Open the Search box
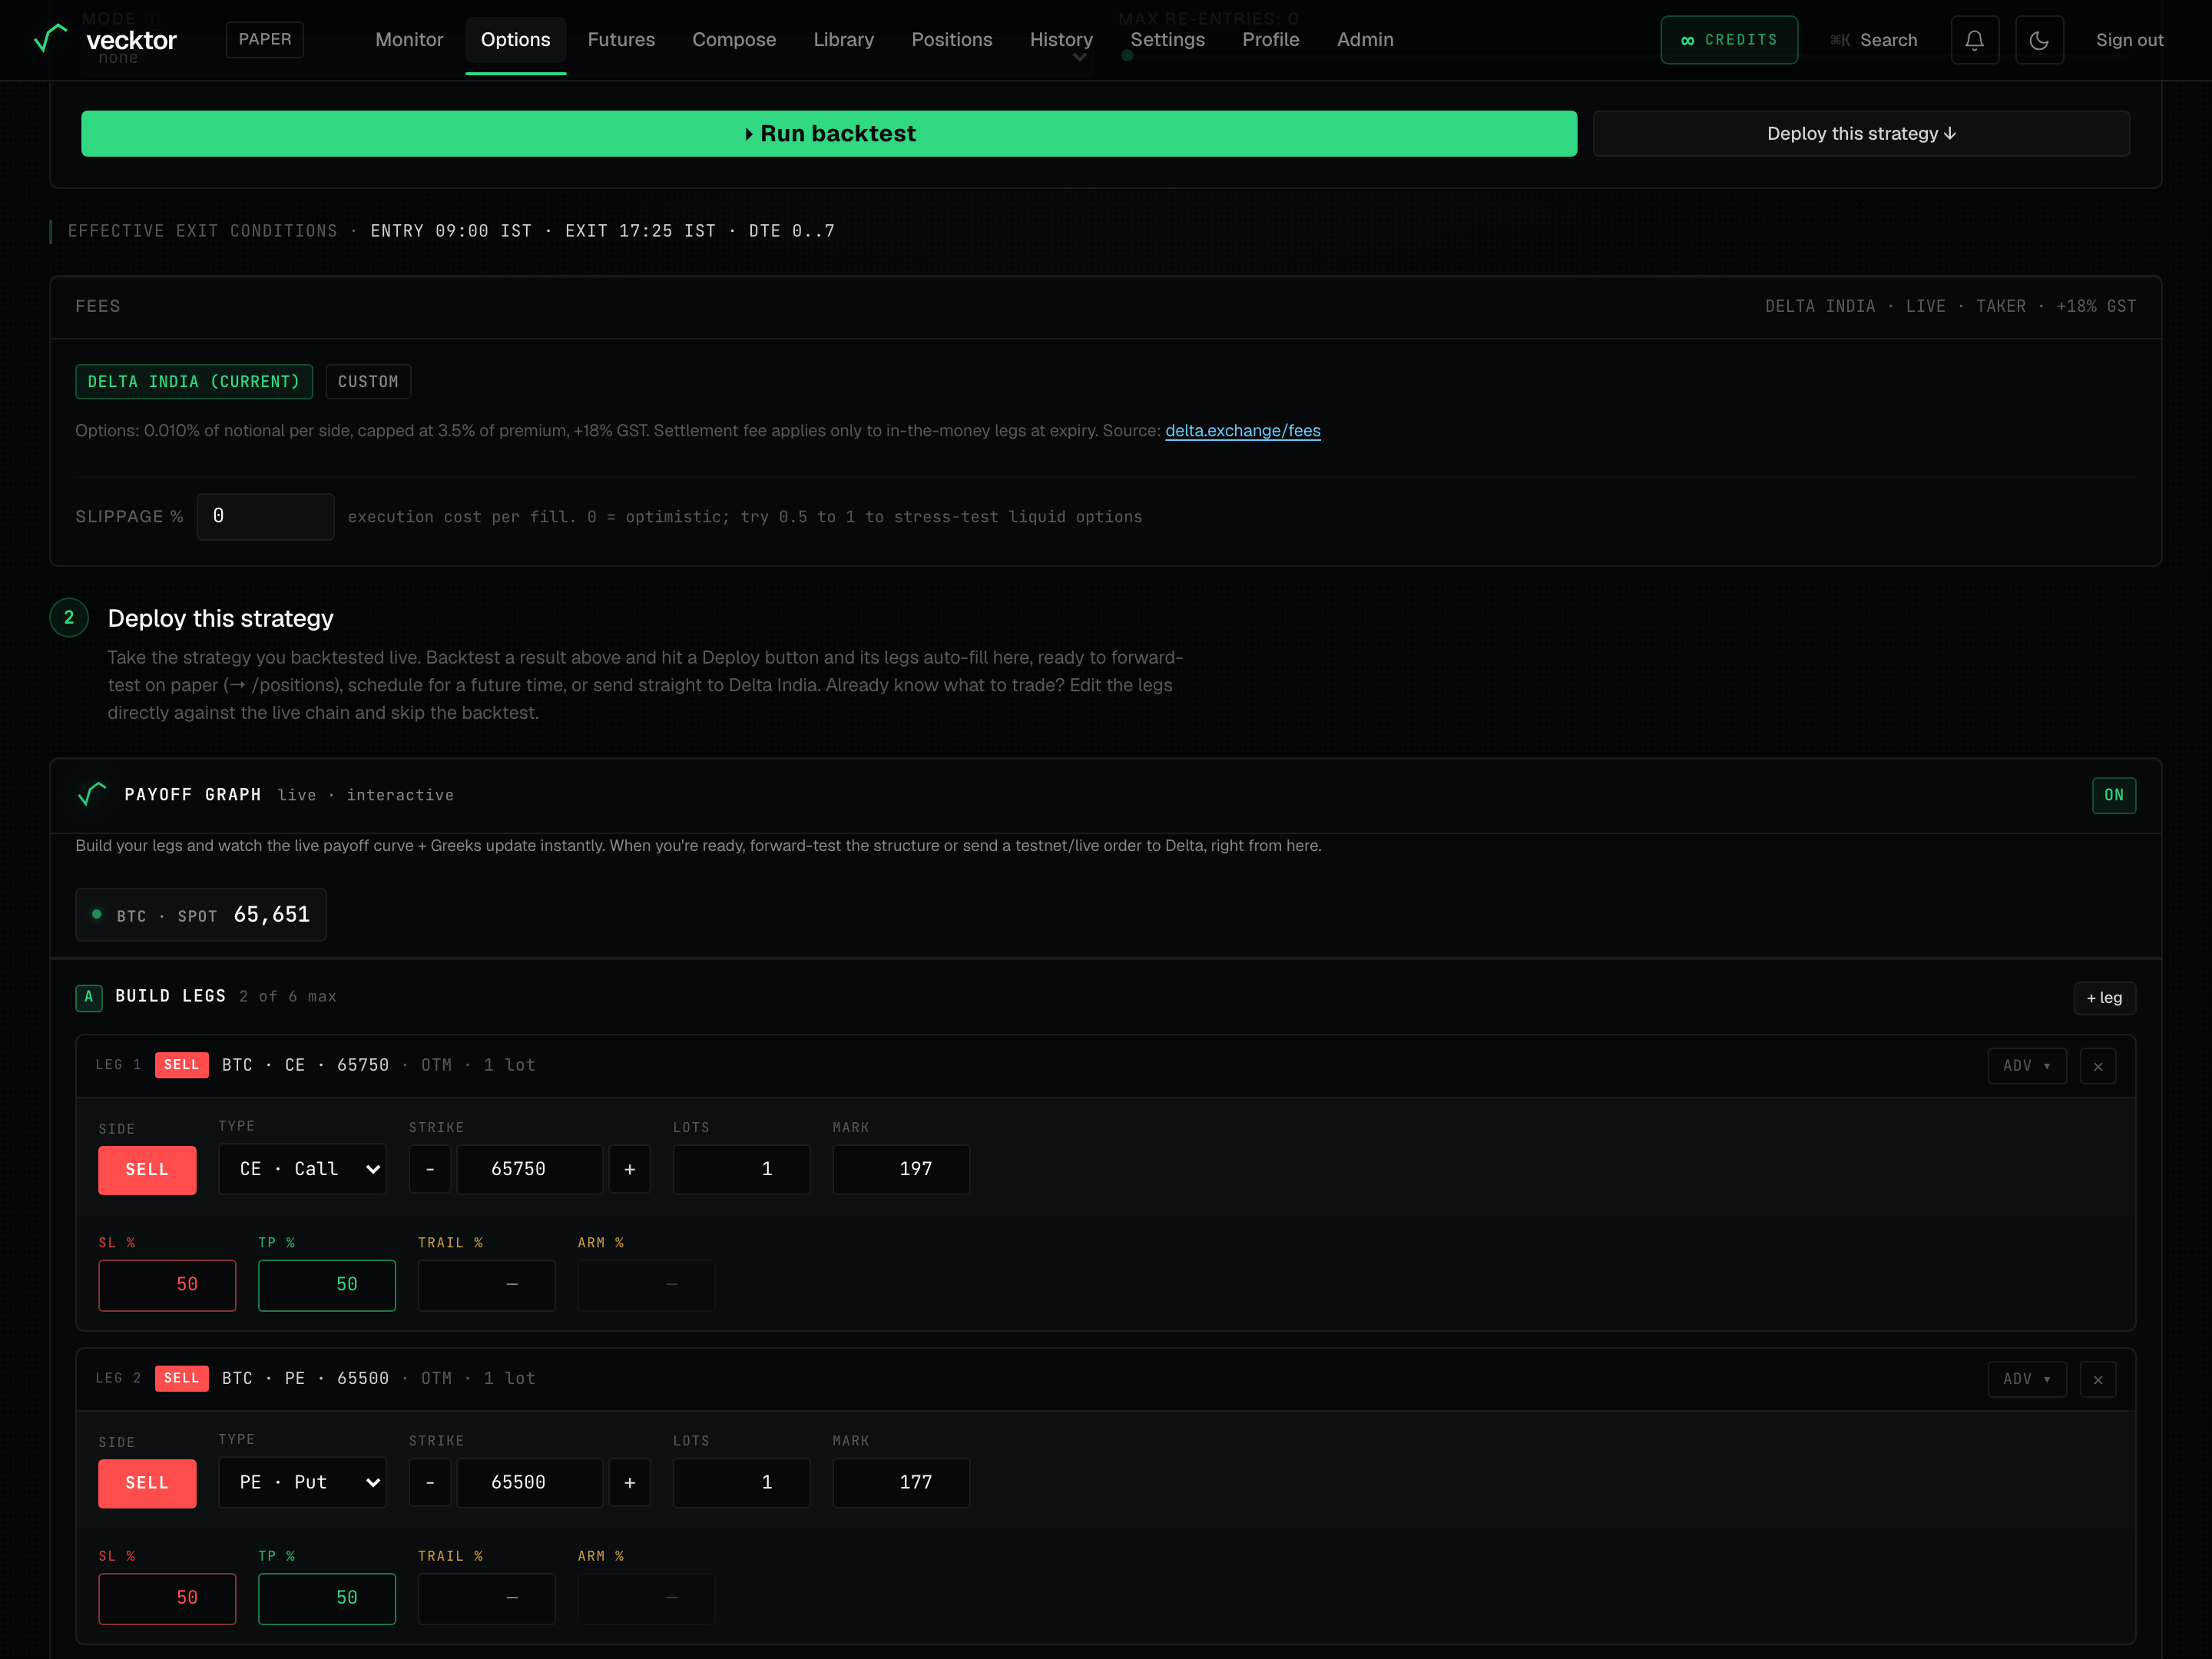 tap(1874, 40)
